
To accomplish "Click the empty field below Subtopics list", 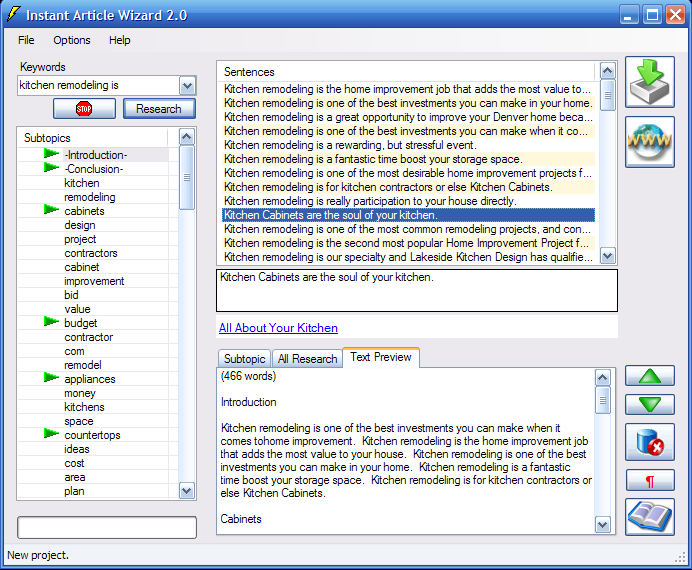I will [107, 527].
